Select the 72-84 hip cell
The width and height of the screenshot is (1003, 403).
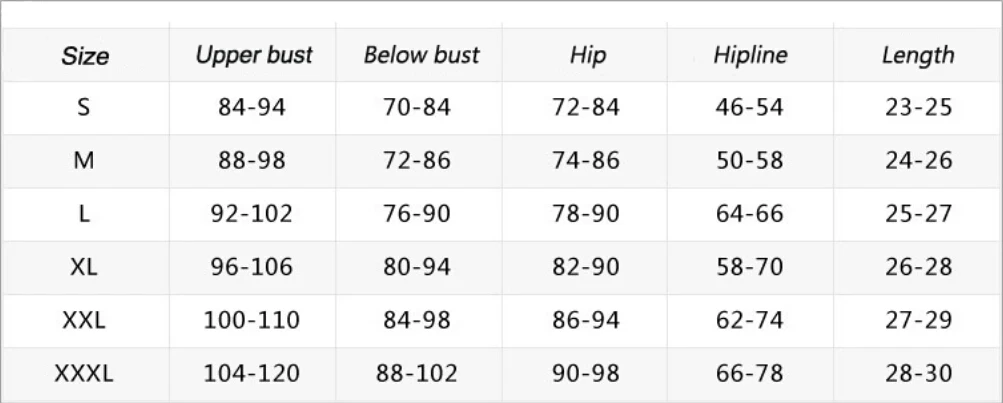(x=586, y=107)
